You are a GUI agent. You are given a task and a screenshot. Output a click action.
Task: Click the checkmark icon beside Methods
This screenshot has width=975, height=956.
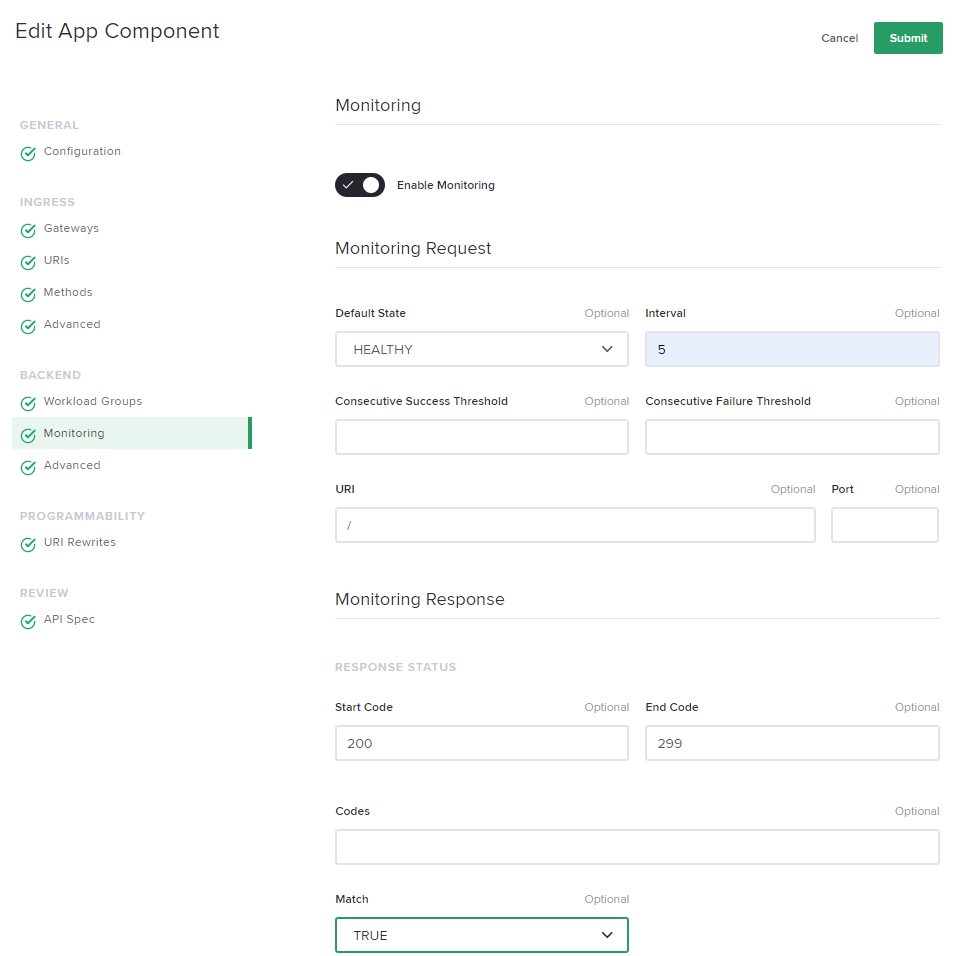click(x=28, y=295)
